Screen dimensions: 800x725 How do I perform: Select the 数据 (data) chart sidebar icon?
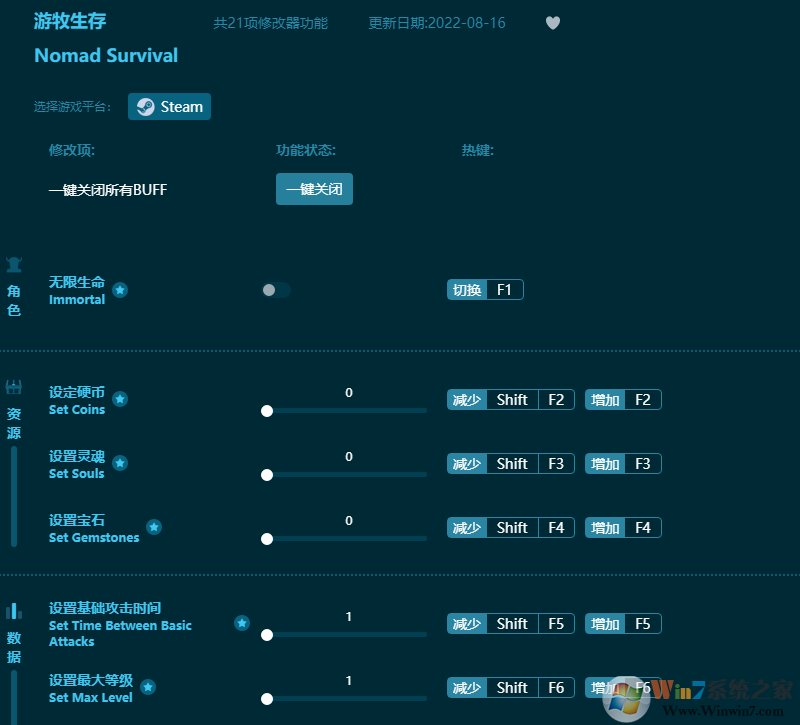pyautogui.click(x=14, y=613)
